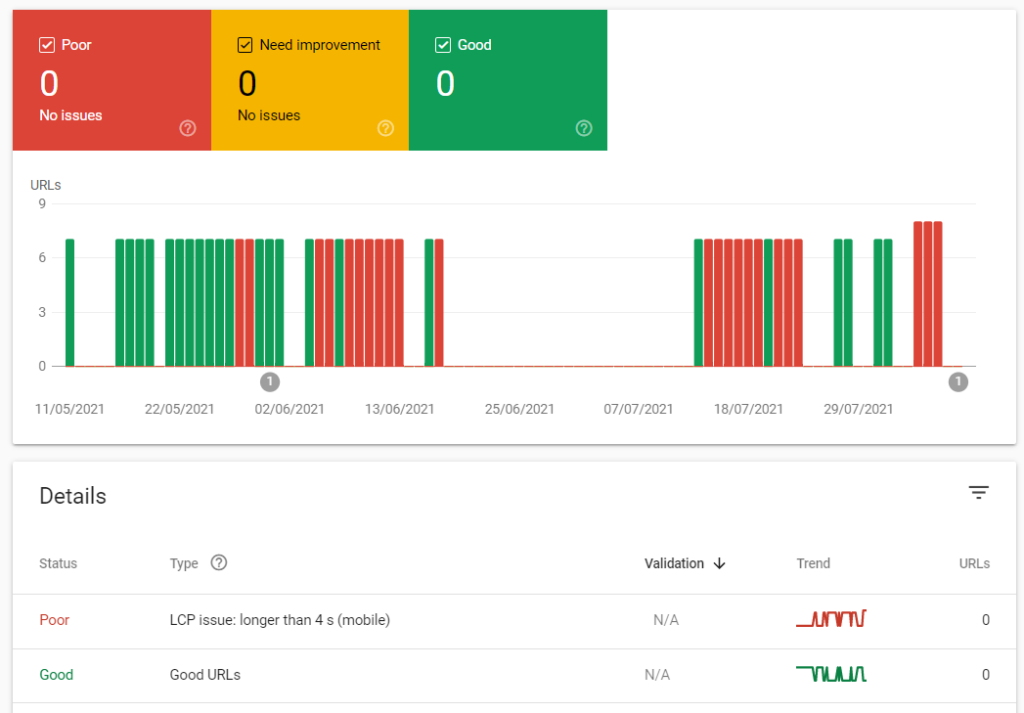1024x713 pixels.
Task: Click the 25/06/2021 axis date label
Action: click(519, 409)
